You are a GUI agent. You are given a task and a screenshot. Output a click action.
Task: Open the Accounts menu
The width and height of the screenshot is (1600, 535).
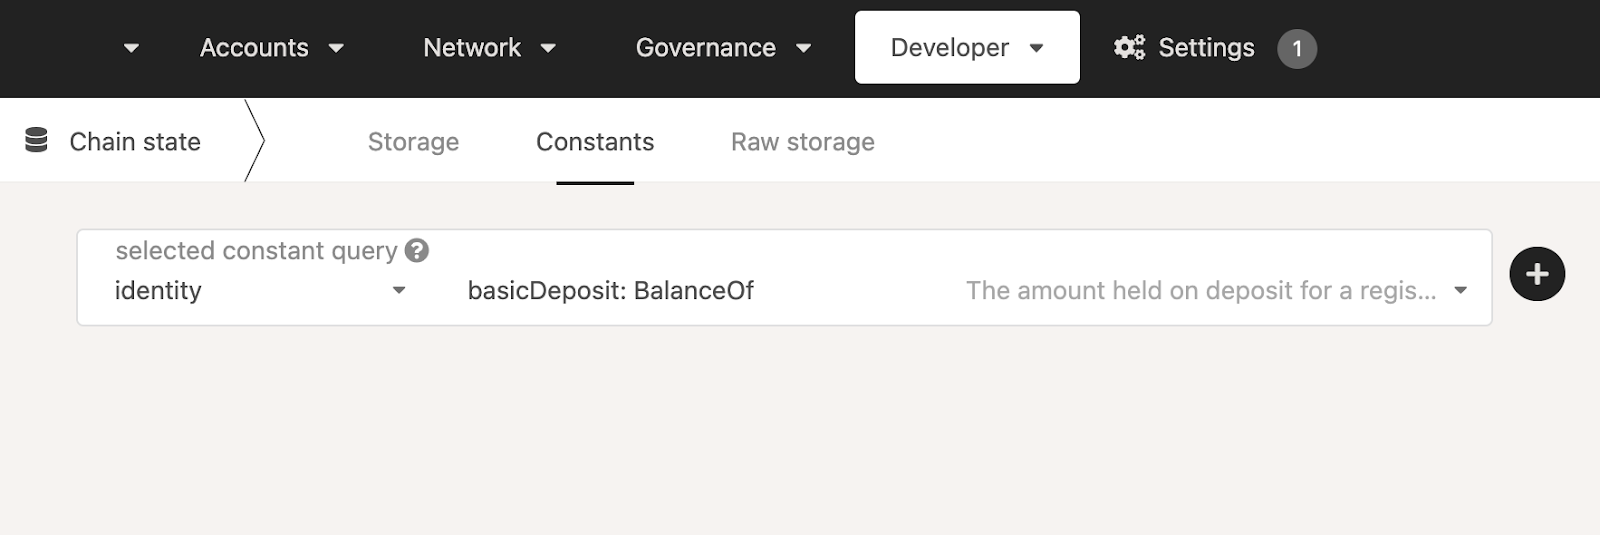coord(254,48)
